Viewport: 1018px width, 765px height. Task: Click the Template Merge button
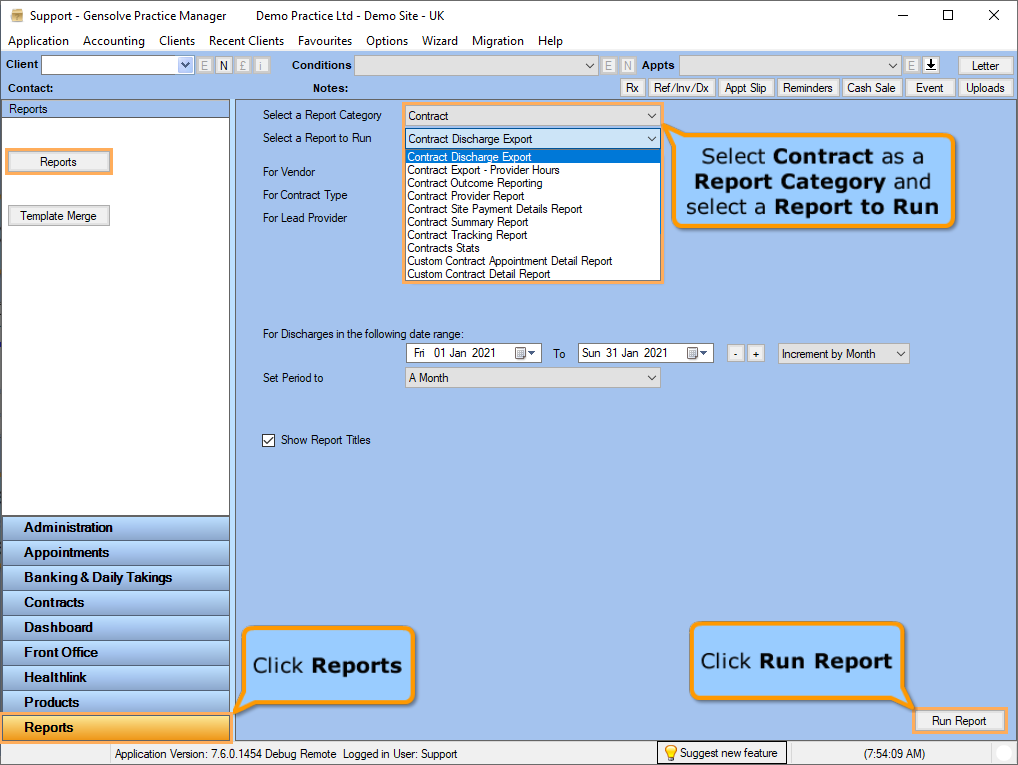58,215
